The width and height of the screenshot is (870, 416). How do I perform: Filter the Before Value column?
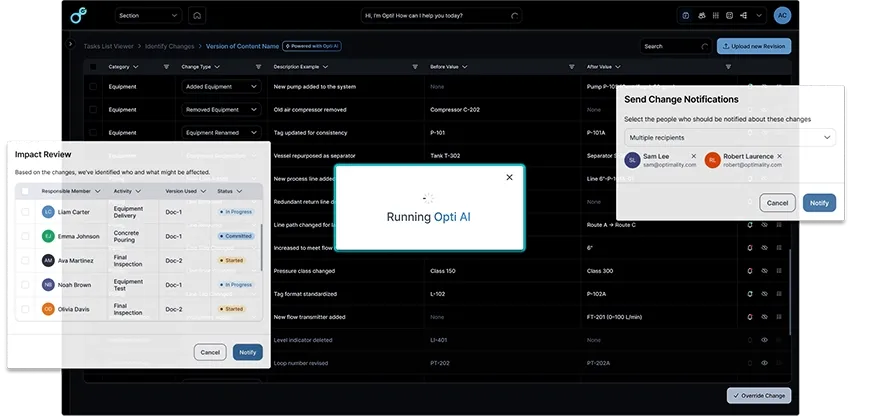point(571,67)
